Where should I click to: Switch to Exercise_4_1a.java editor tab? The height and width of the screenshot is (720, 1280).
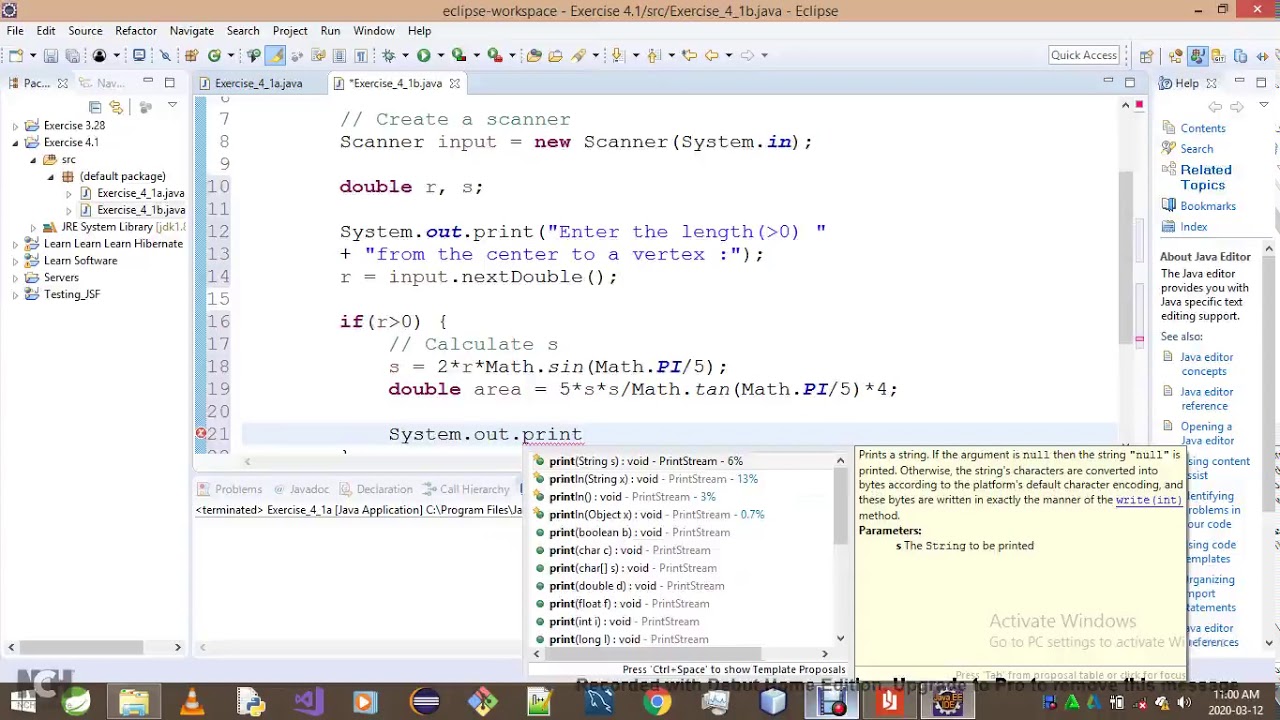[x=258, y=83]
